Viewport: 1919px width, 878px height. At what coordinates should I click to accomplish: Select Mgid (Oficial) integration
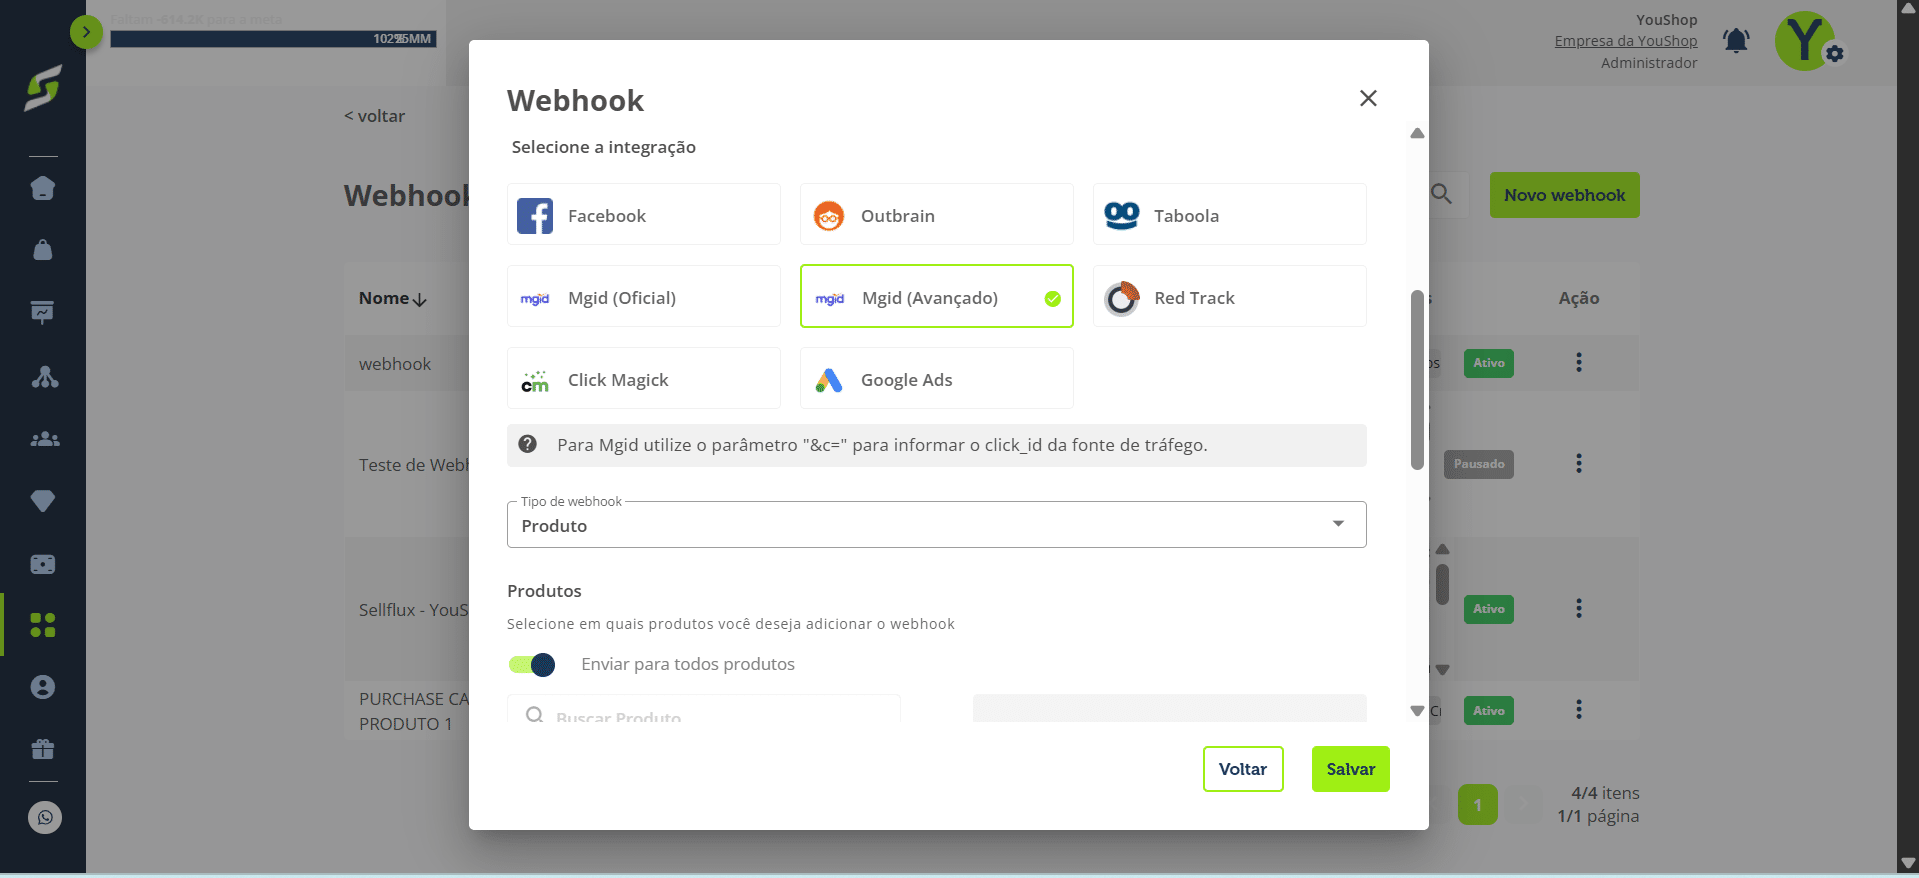[x=643, y=296]
